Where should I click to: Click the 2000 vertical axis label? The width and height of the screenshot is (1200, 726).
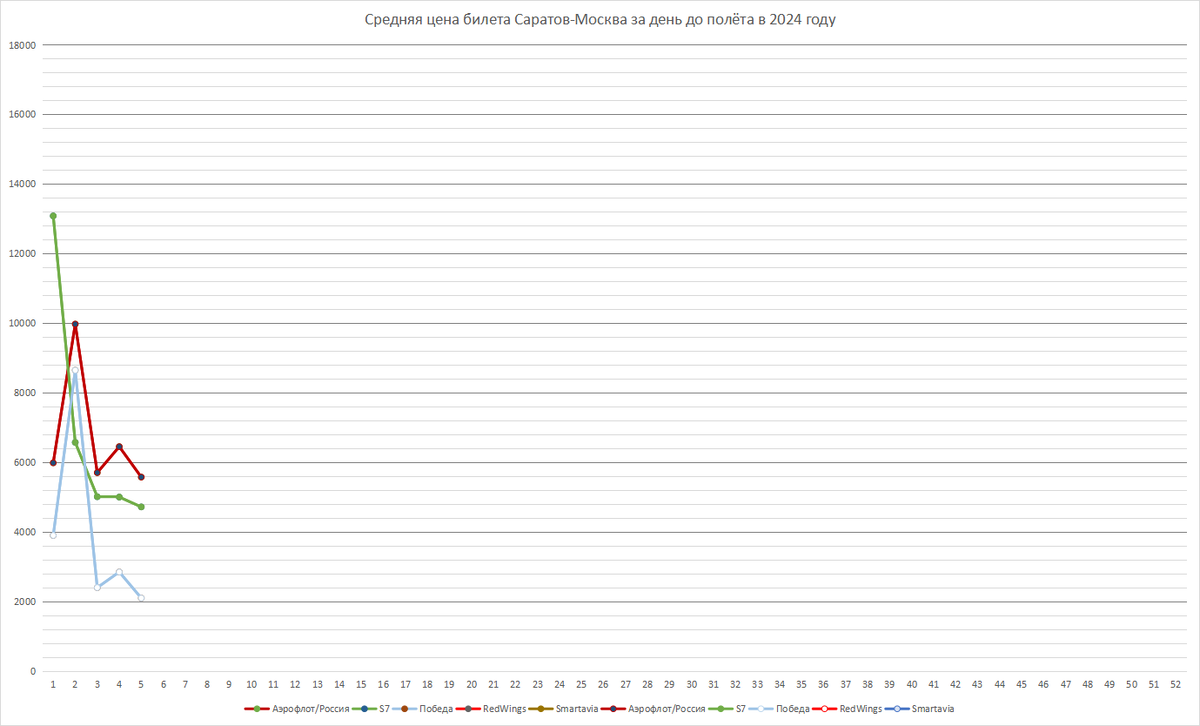25,602
